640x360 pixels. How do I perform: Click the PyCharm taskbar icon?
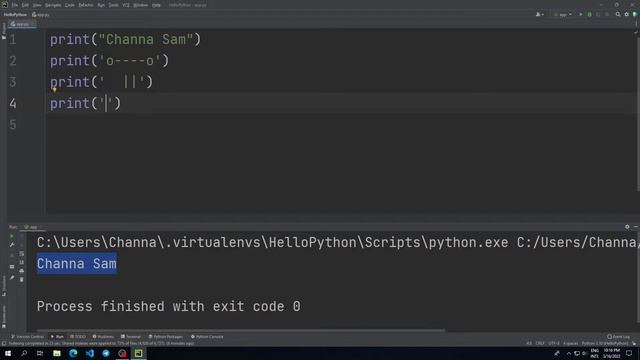139,353
